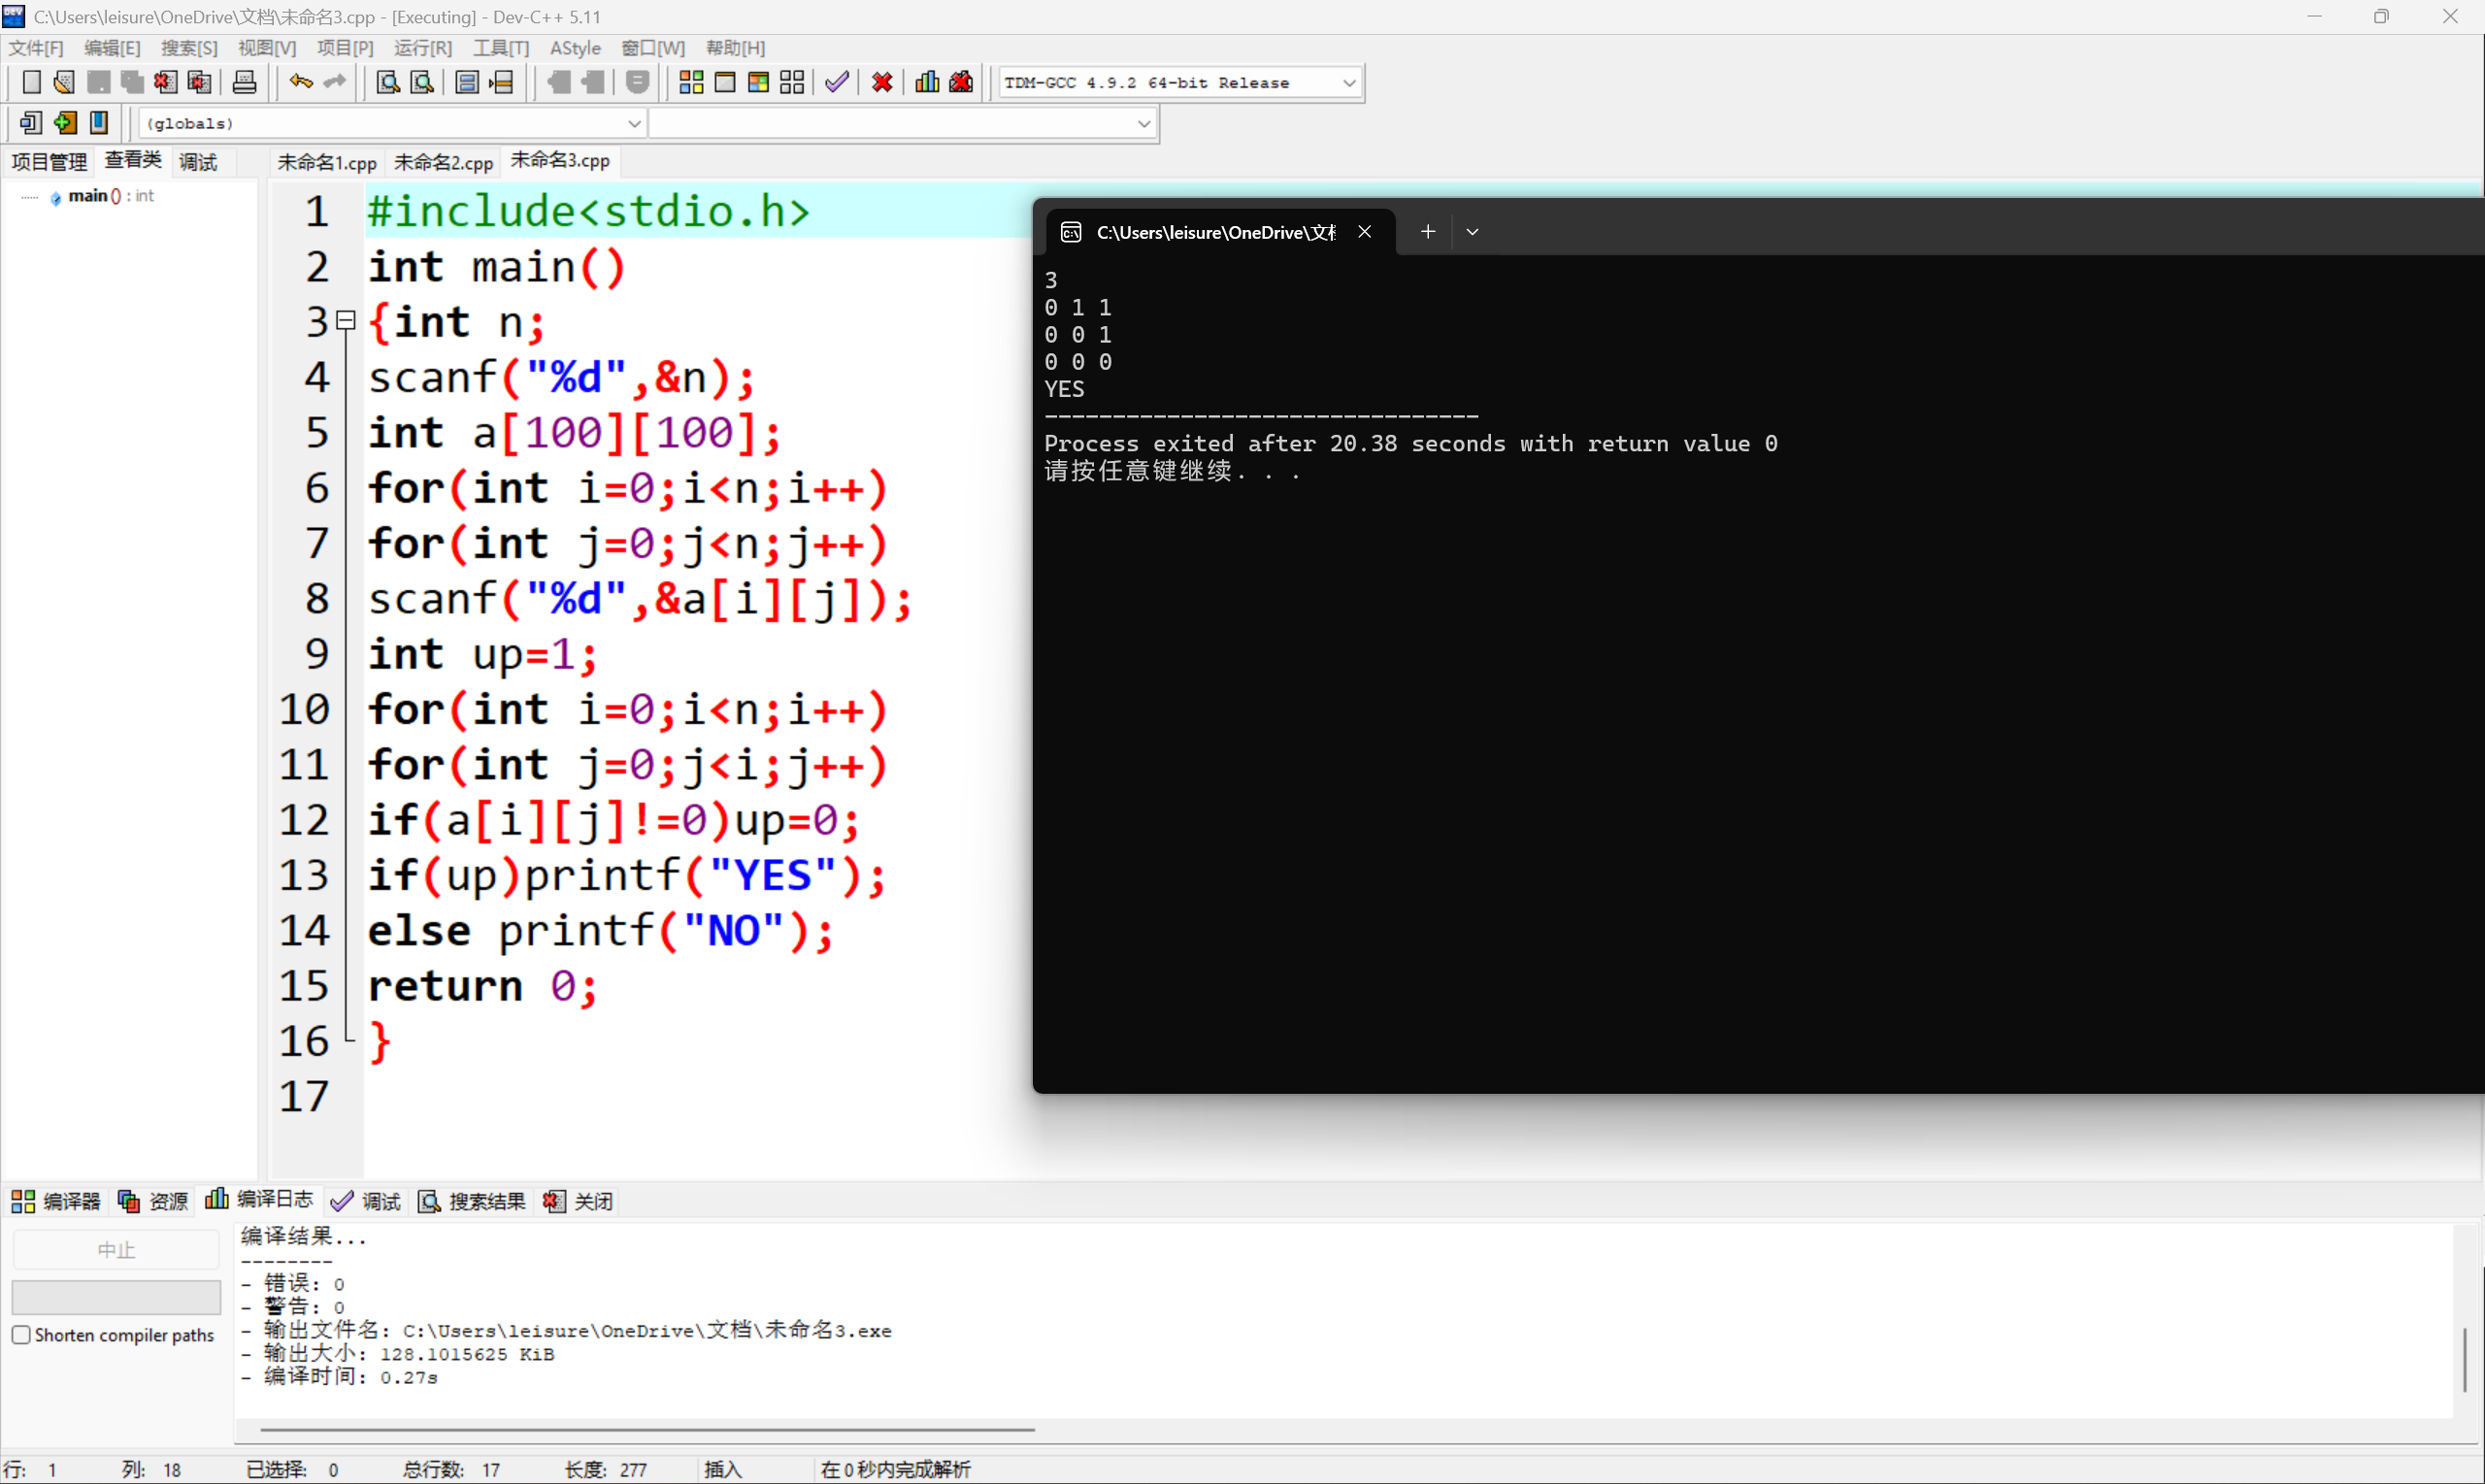Run syntax check with the purple checkmark icon

point(837,82)
